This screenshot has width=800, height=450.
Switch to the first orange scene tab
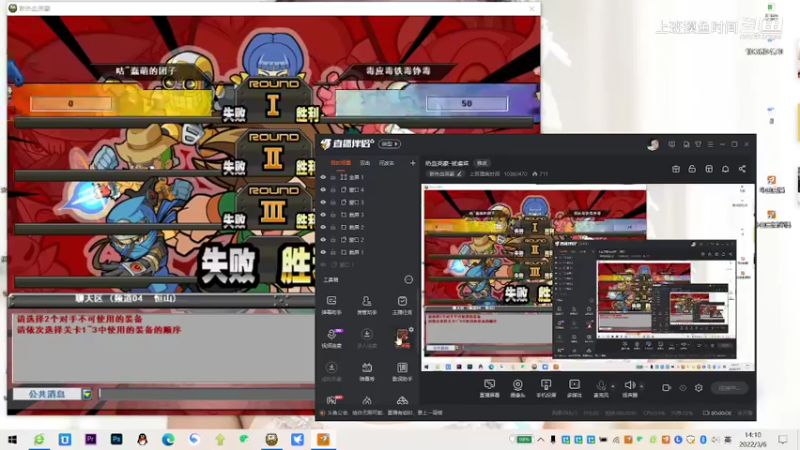340,163
